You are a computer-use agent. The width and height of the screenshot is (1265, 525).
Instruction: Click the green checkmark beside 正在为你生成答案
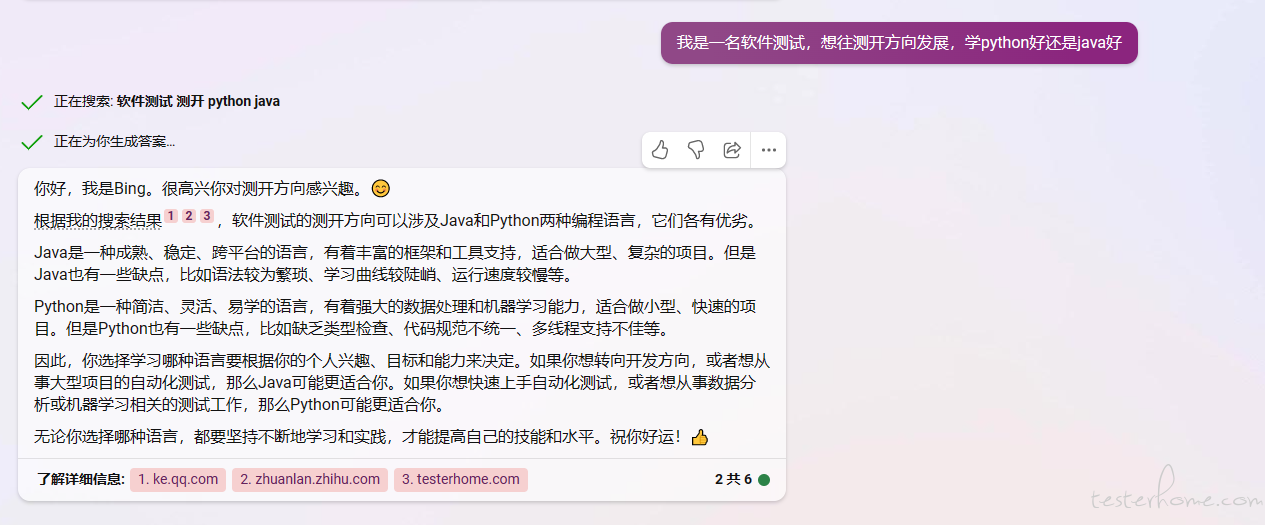[32, 142]
